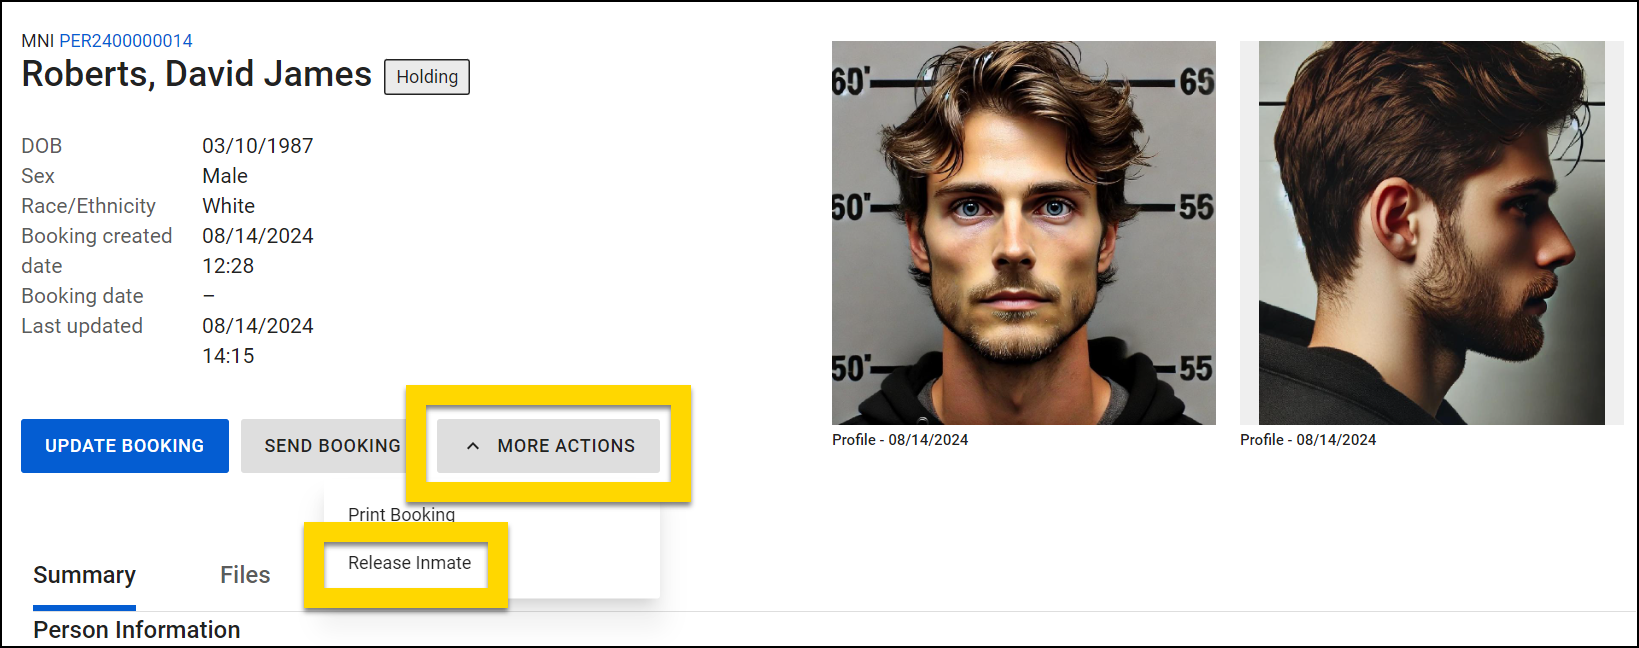Click the Person Information section heading

tap(137, 630)
